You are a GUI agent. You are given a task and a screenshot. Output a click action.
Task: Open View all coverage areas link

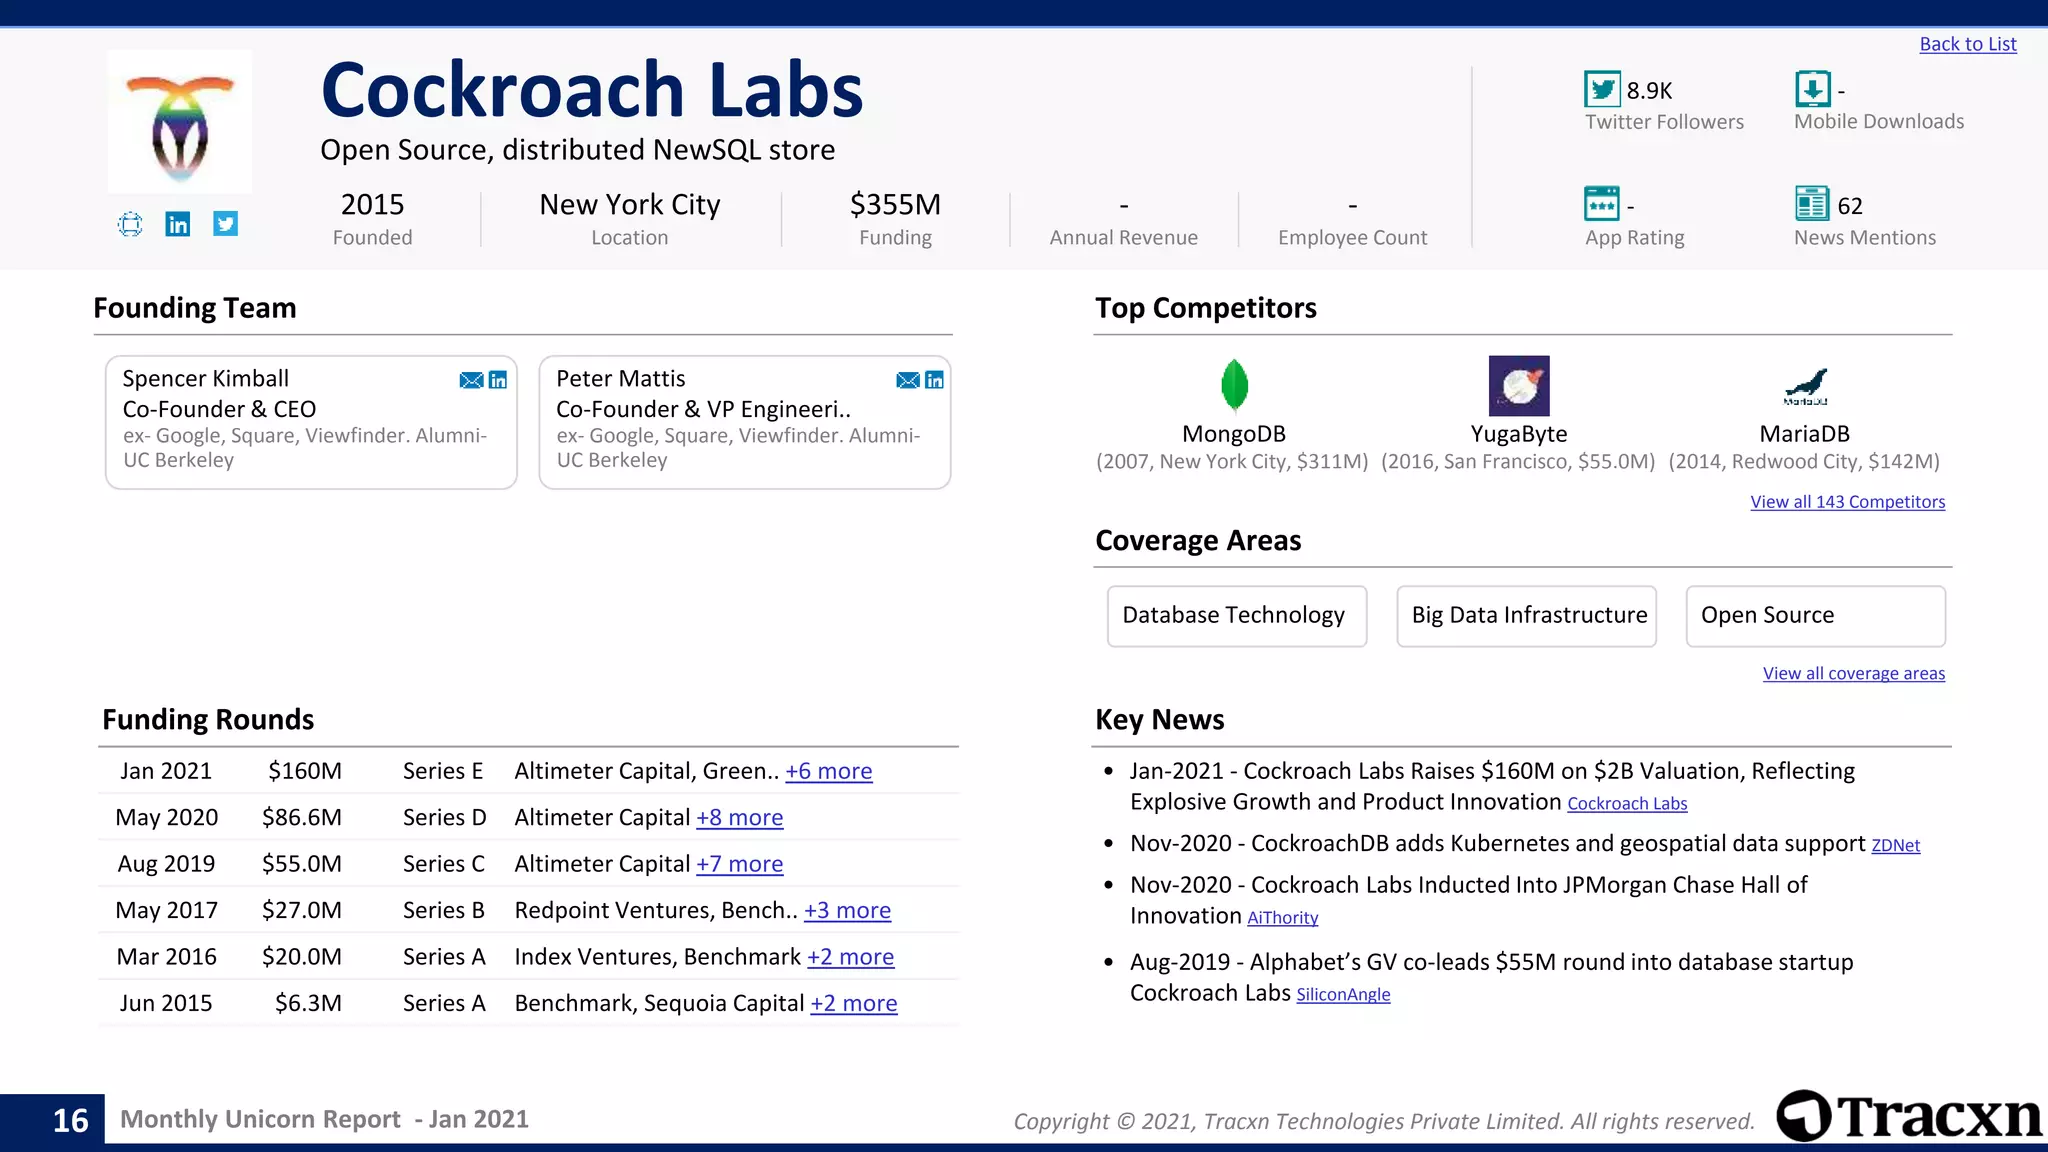(1853, 674)
